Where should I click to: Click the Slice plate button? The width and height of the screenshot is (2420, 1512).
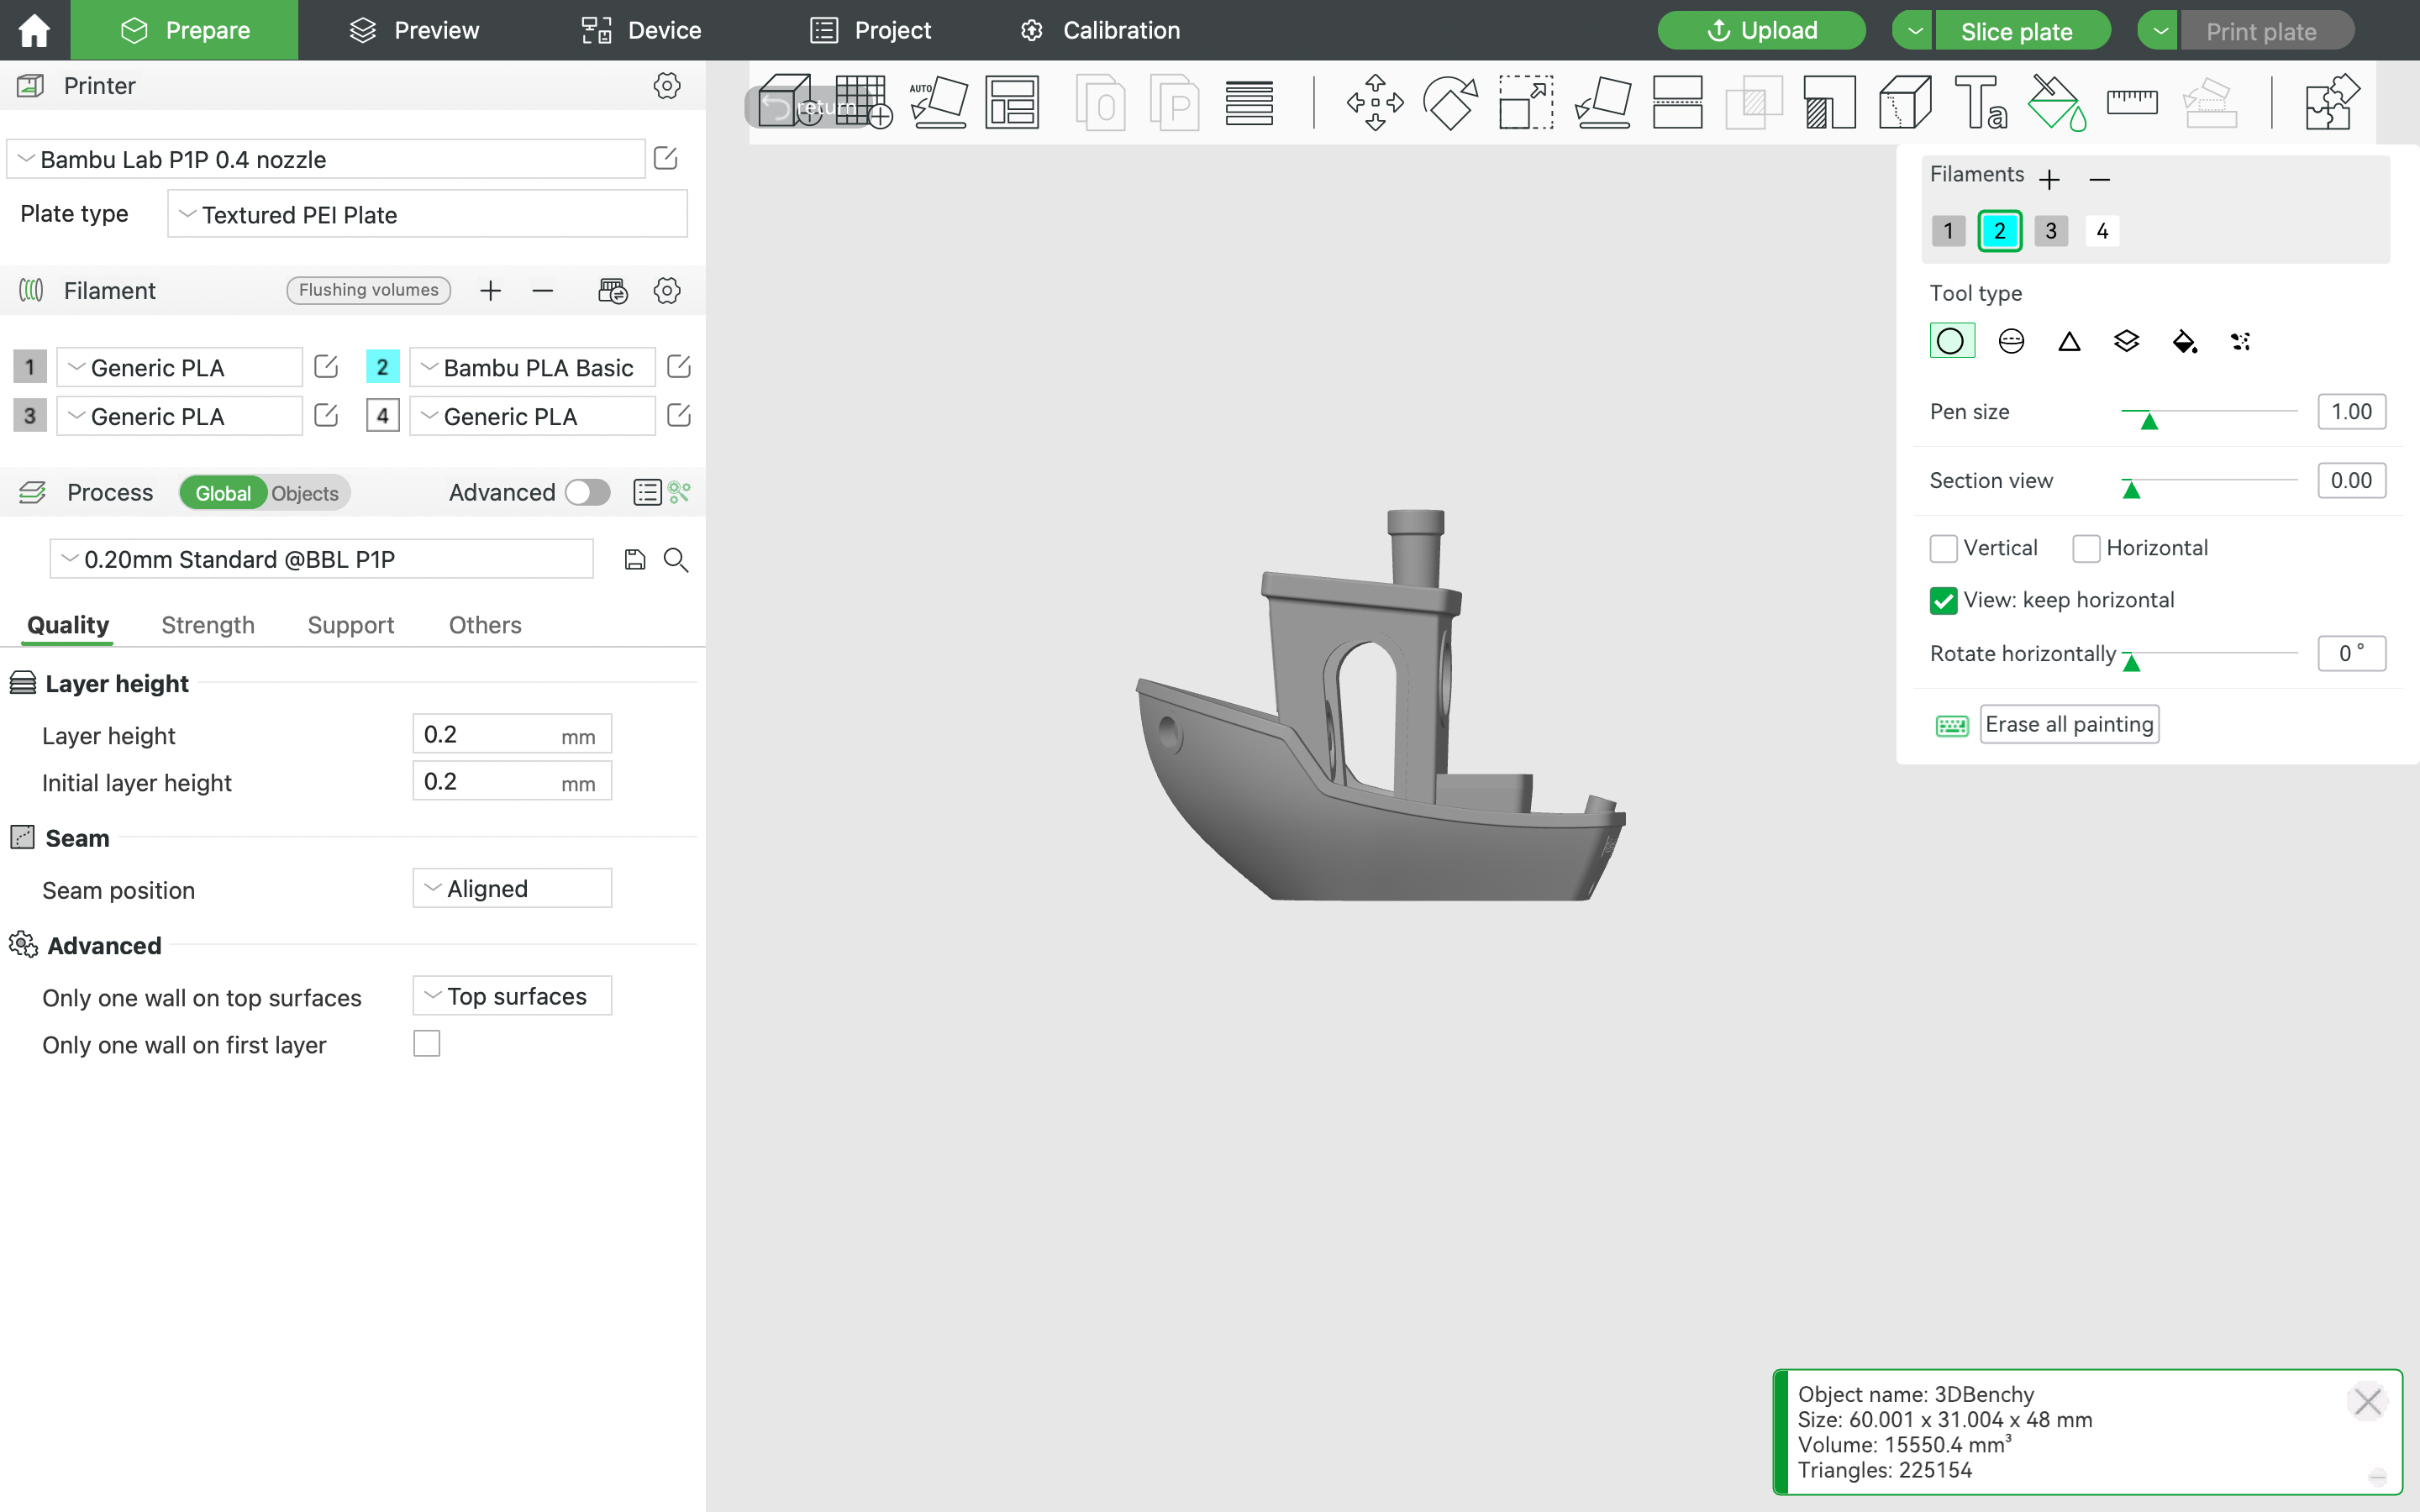coord(2023,30)
